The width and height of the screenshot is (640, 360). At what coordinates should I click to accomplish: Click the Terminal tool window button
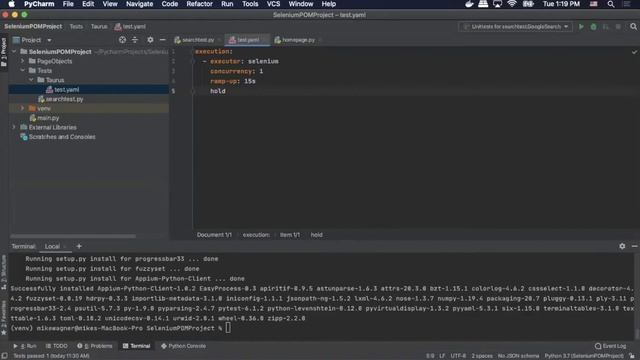point(136,346)
